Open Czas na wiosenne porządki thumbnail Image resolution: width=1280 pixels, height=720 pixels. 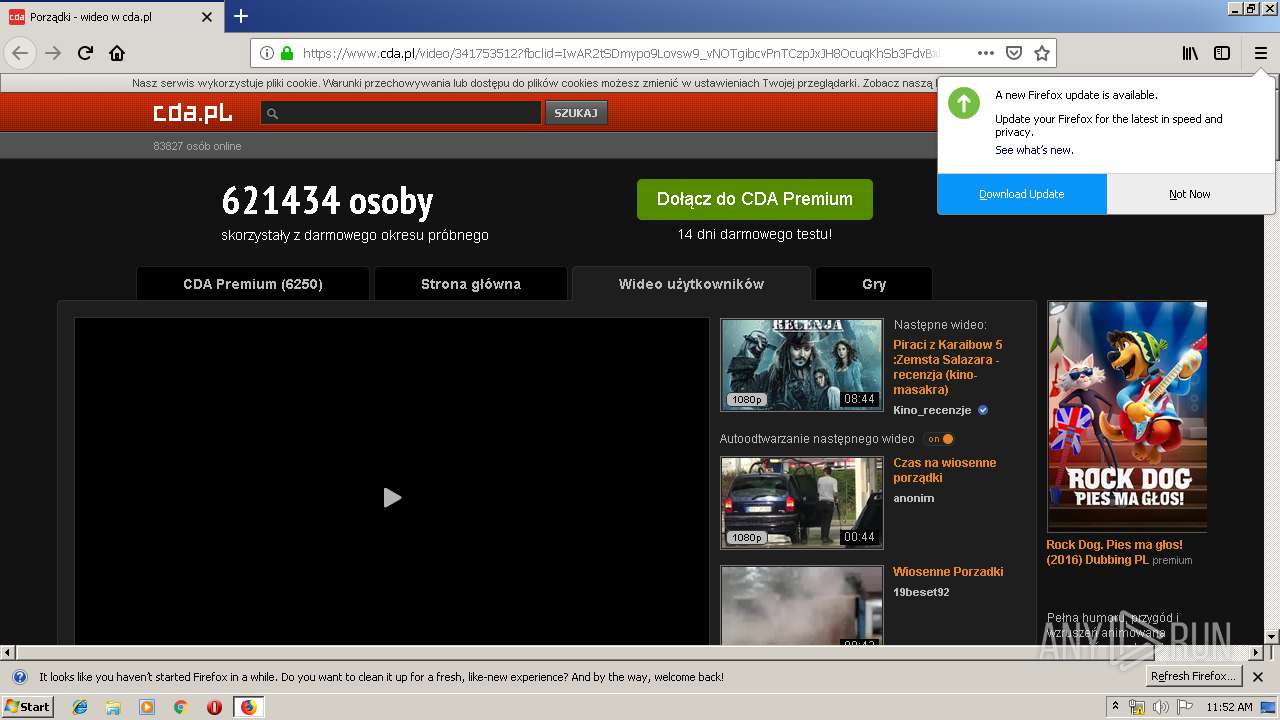point(802,503)
